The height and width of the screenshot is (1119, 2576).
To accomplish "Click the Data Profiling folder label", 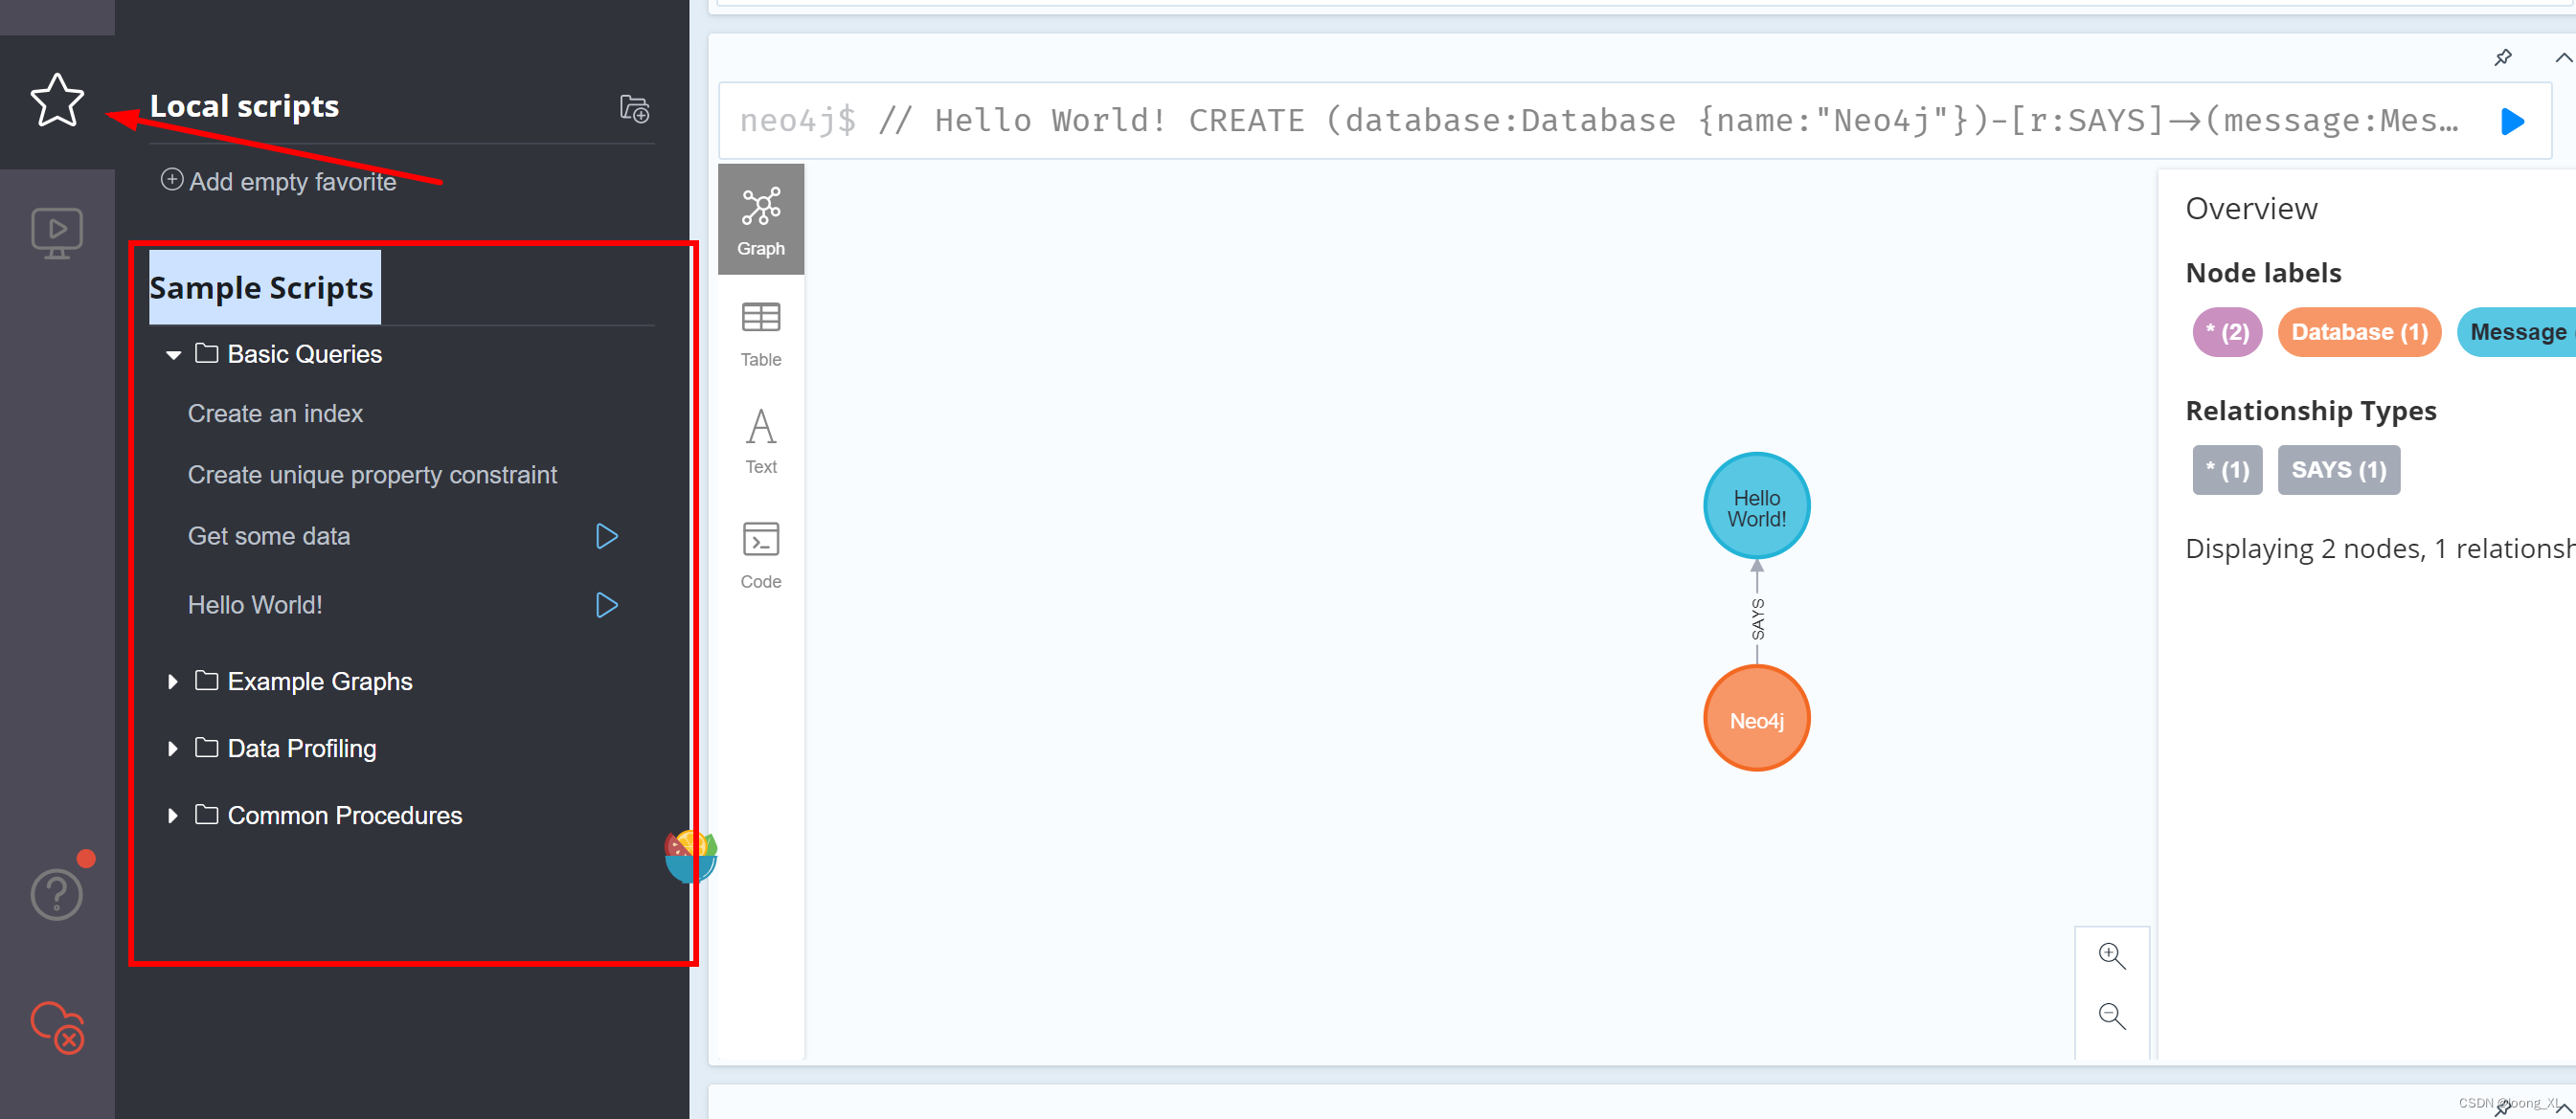I will [x=302, y=749].
